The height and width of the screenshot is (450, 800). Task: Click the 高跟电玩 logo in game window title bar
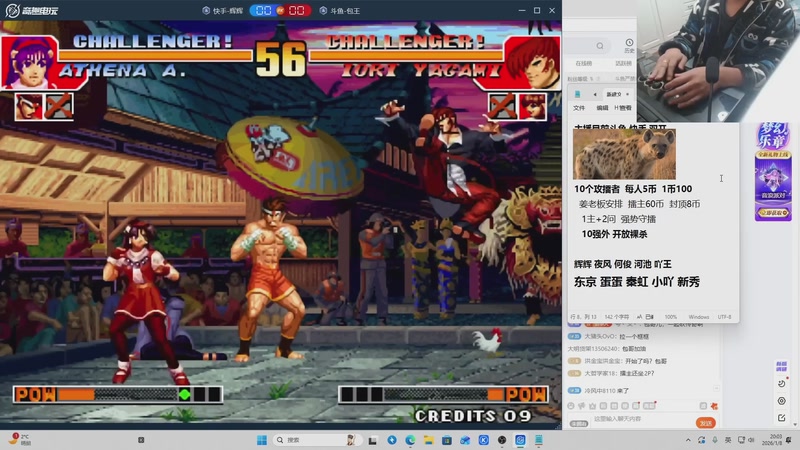pos(32,10)
